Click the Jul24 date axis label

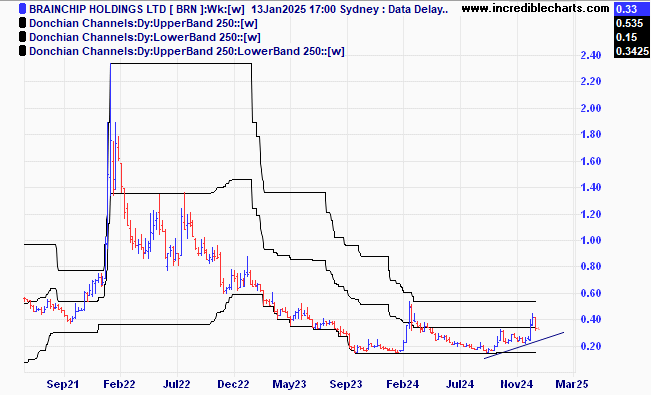point(459,384)
